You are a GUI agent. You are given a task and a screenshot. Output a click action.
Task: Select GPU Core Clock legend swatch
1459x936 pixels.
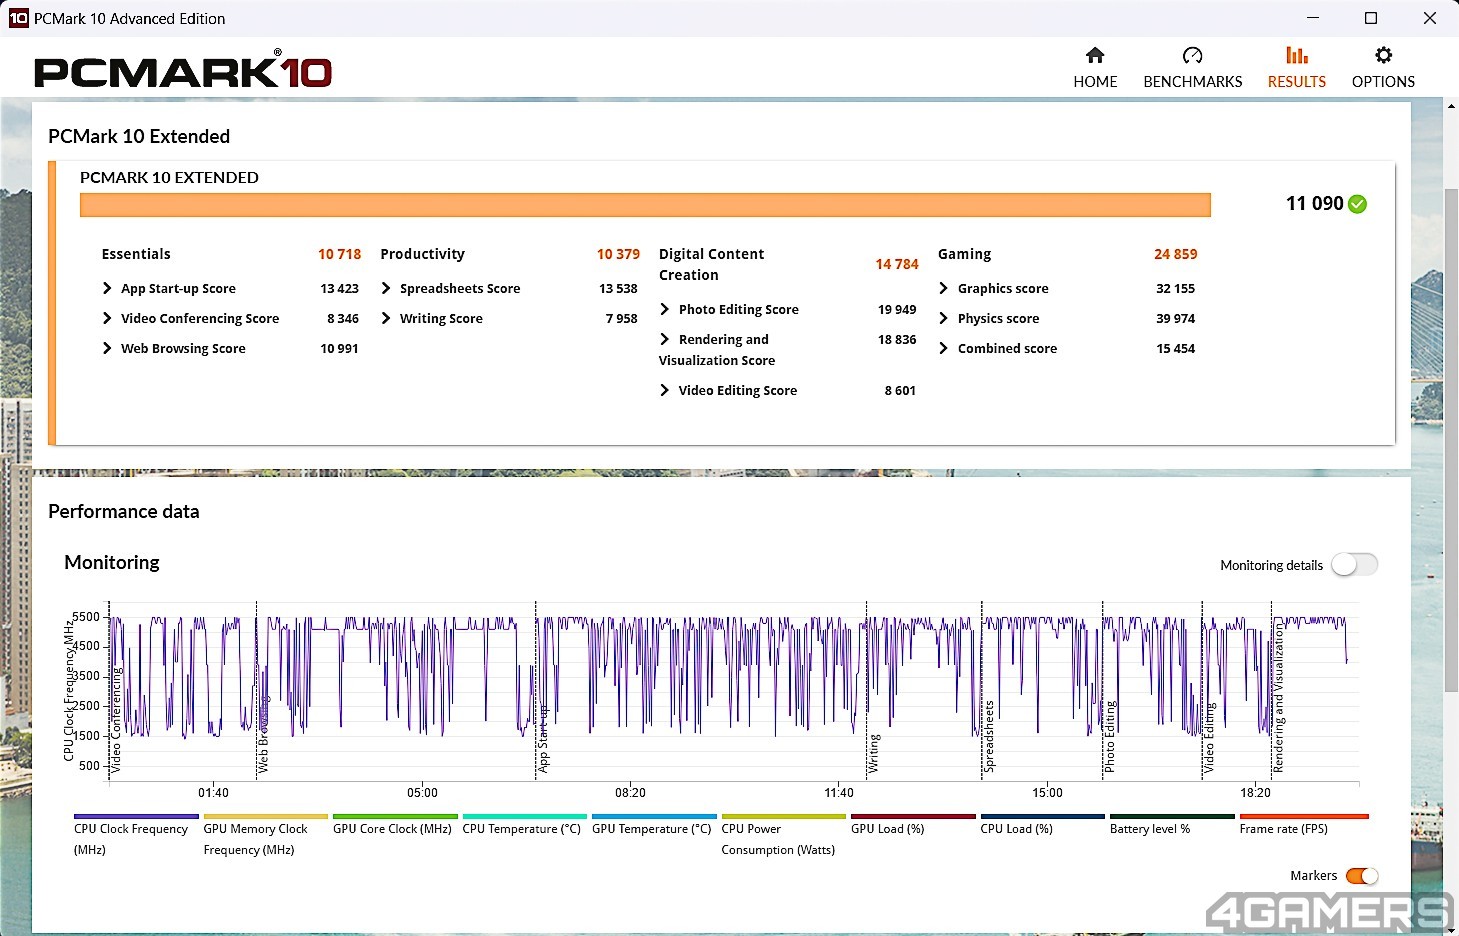point(395,816)
